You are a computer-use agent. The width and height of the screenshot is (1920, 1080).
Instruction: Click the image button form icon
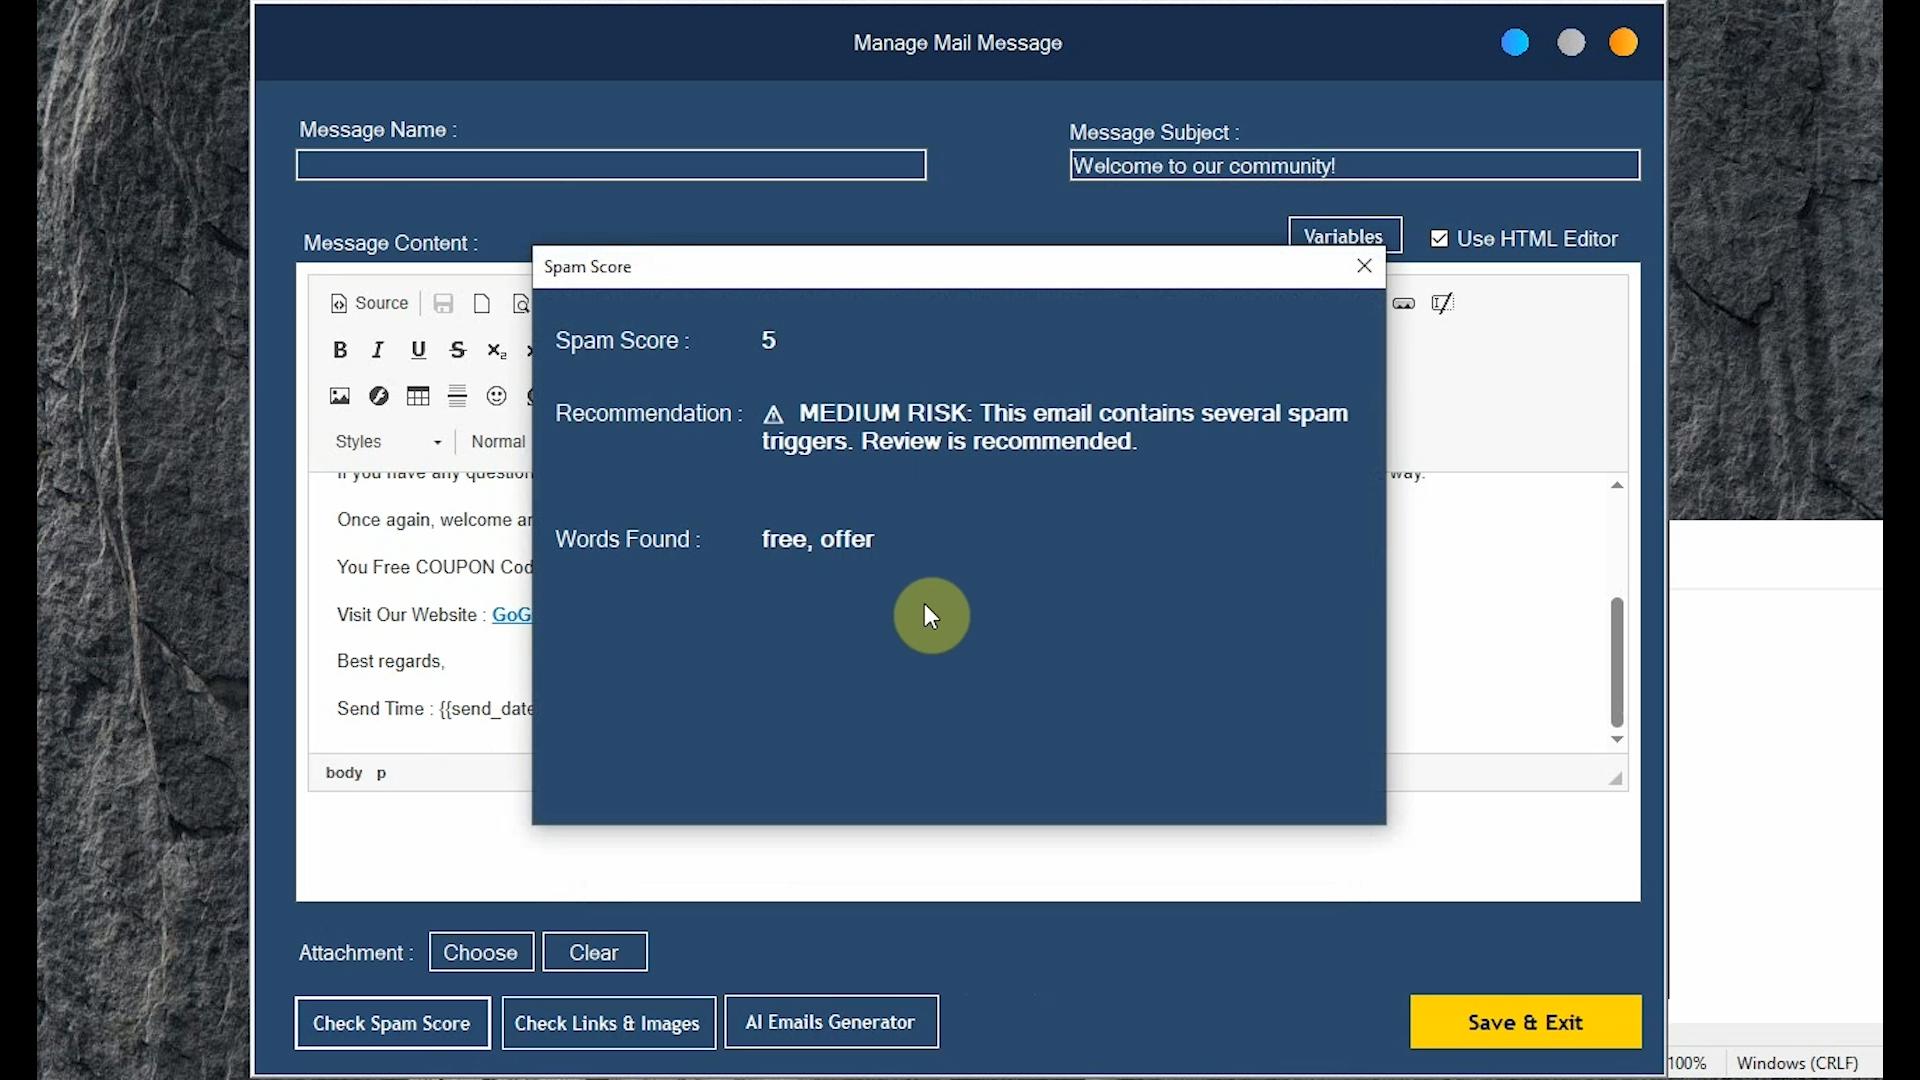[1404, 304]
